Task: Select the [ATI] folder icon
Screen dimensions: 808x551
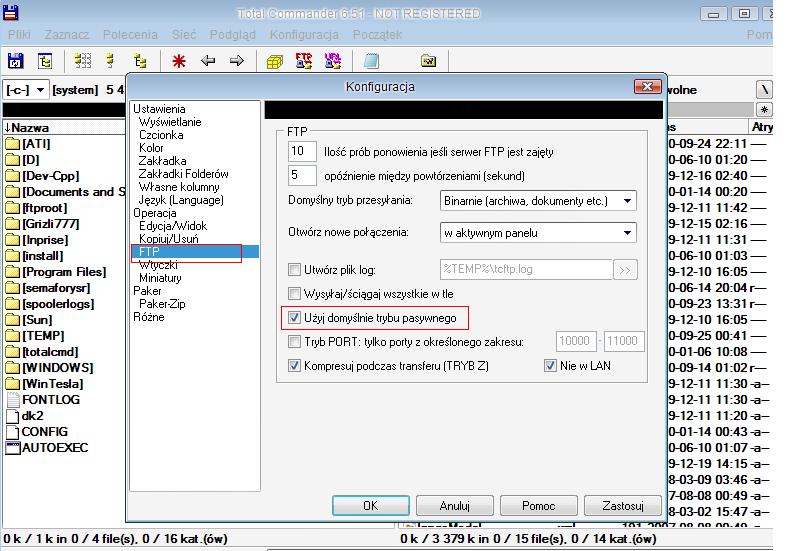Action: (12, 144)
